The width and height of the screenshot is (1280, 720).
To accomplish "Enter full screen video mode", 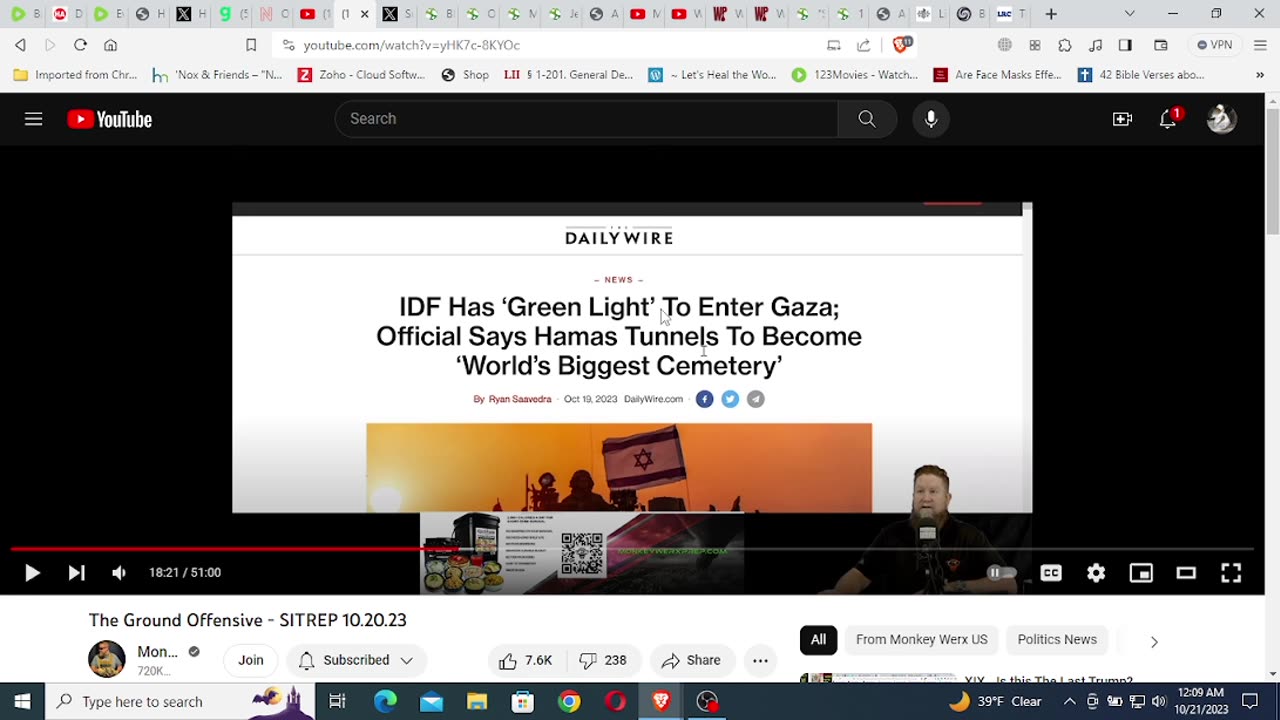I will (1231, 572).
